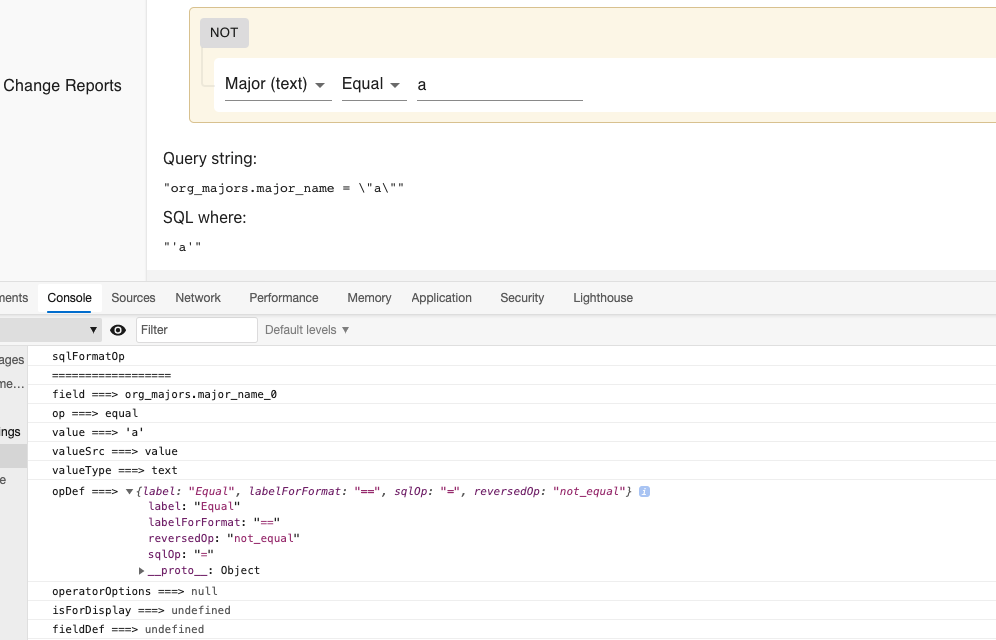The height and width of the screenshot is (640, 996).
Task: Open the Memory panel
Action: 368,297
